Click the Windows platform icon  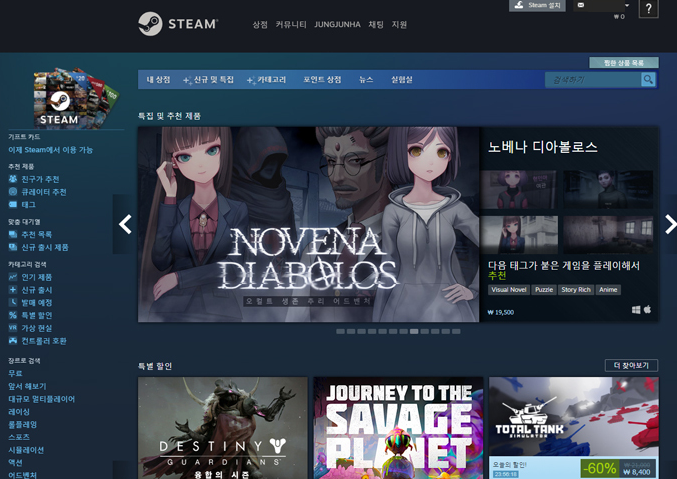(636, 310)
